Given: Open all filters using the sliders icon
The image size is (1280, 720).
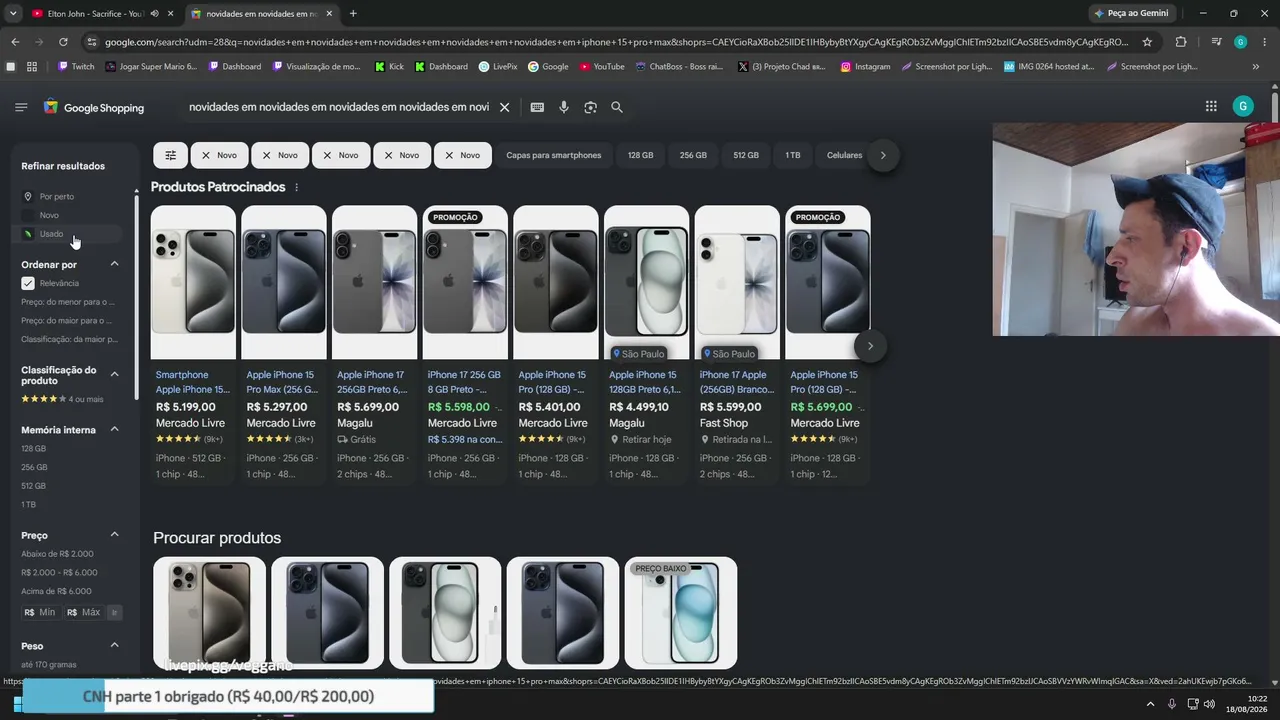Looking at the screenshot, I should [170, 155].
